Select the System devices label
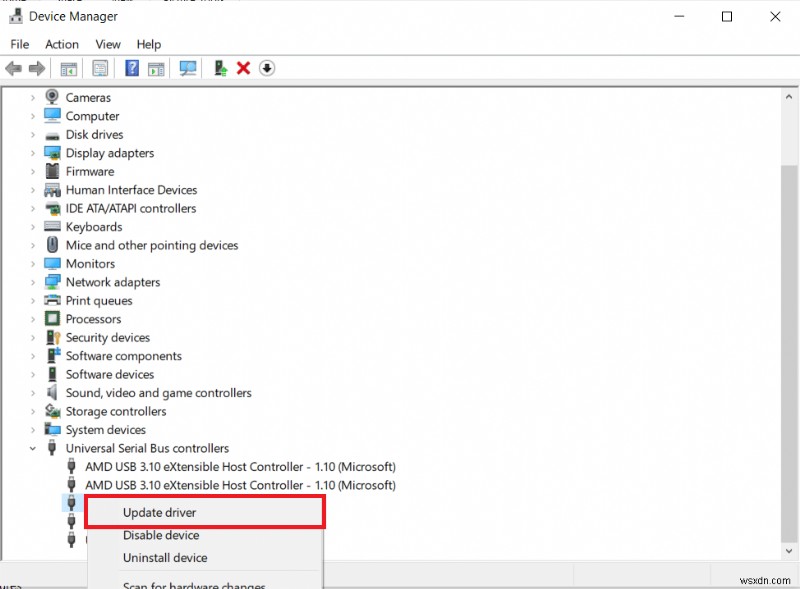This screenshot has width=800, height=589. [106, 430]
